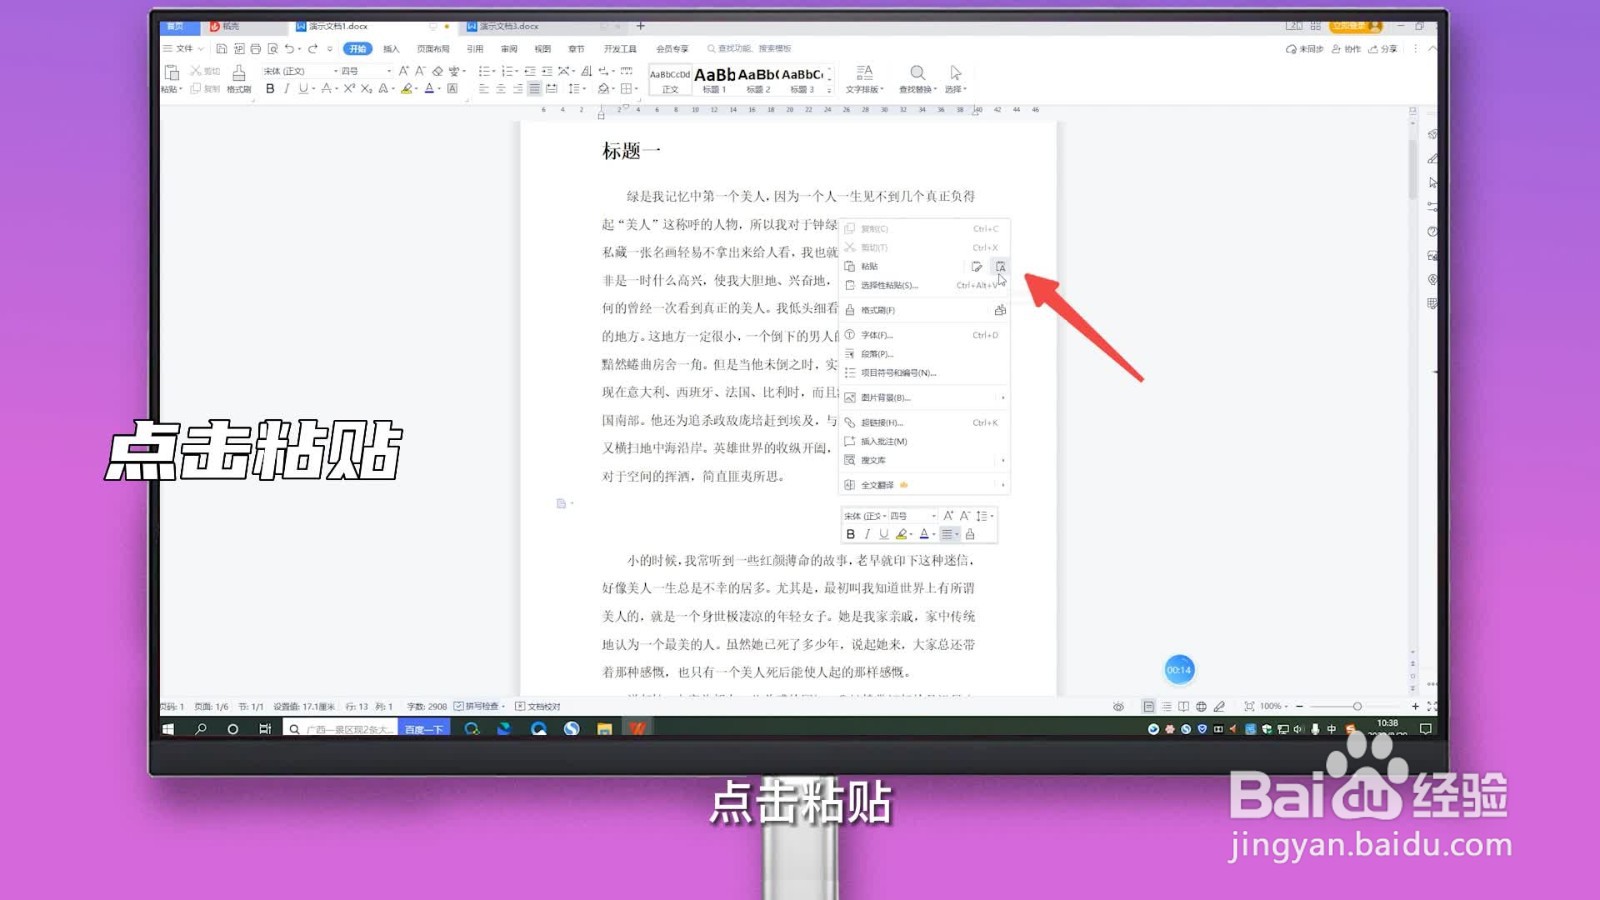Select 插入批注(M) in the context menu
The height and width of the screenshot is (900, 1600).
(x=924, y=442)
